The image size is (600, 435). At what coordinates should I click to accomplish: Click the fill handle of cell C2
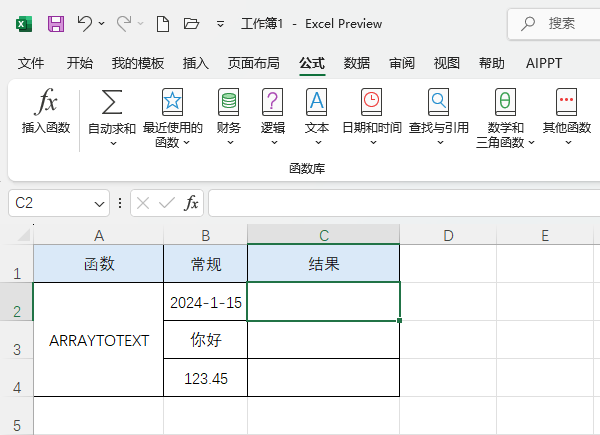click(399, 321)
